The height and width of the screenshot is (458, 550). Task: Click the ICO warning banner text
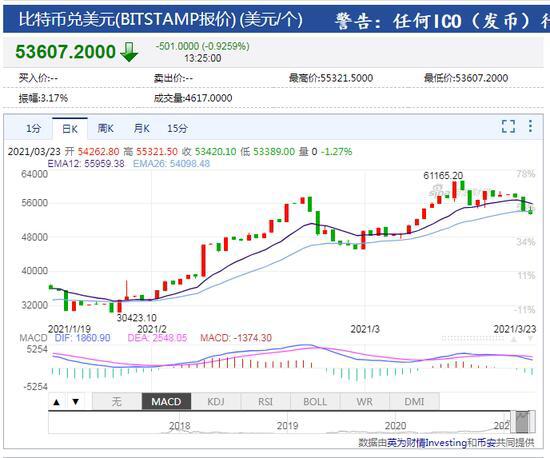click(442, 21)
